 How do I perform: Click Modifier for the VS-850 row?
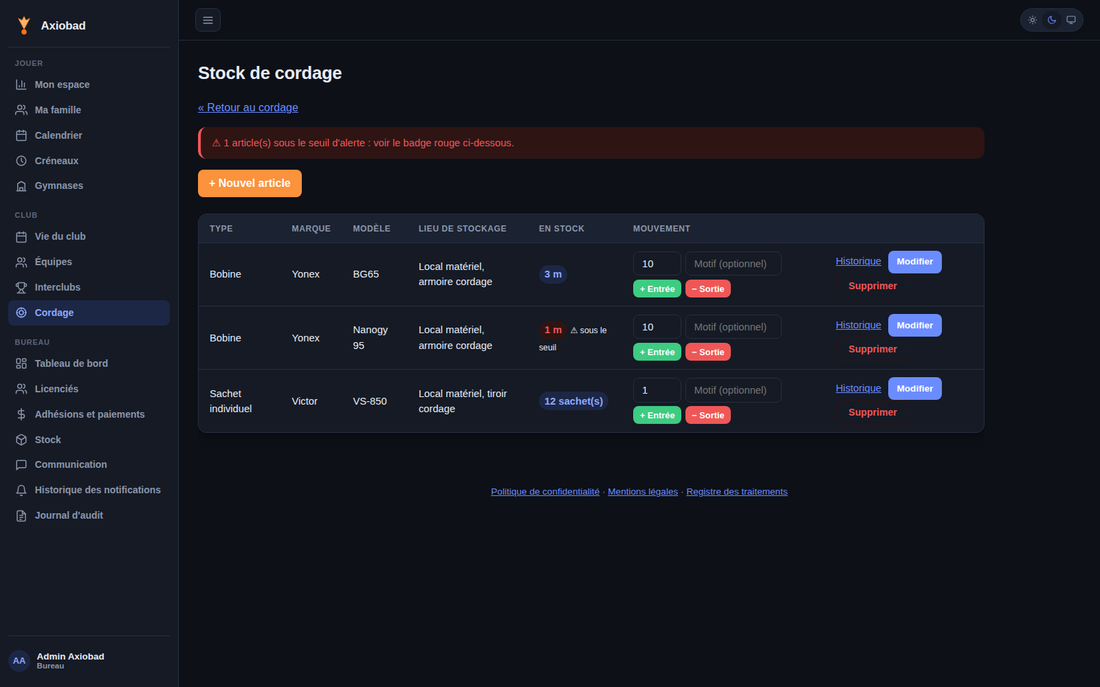click(x=915, y=388)
